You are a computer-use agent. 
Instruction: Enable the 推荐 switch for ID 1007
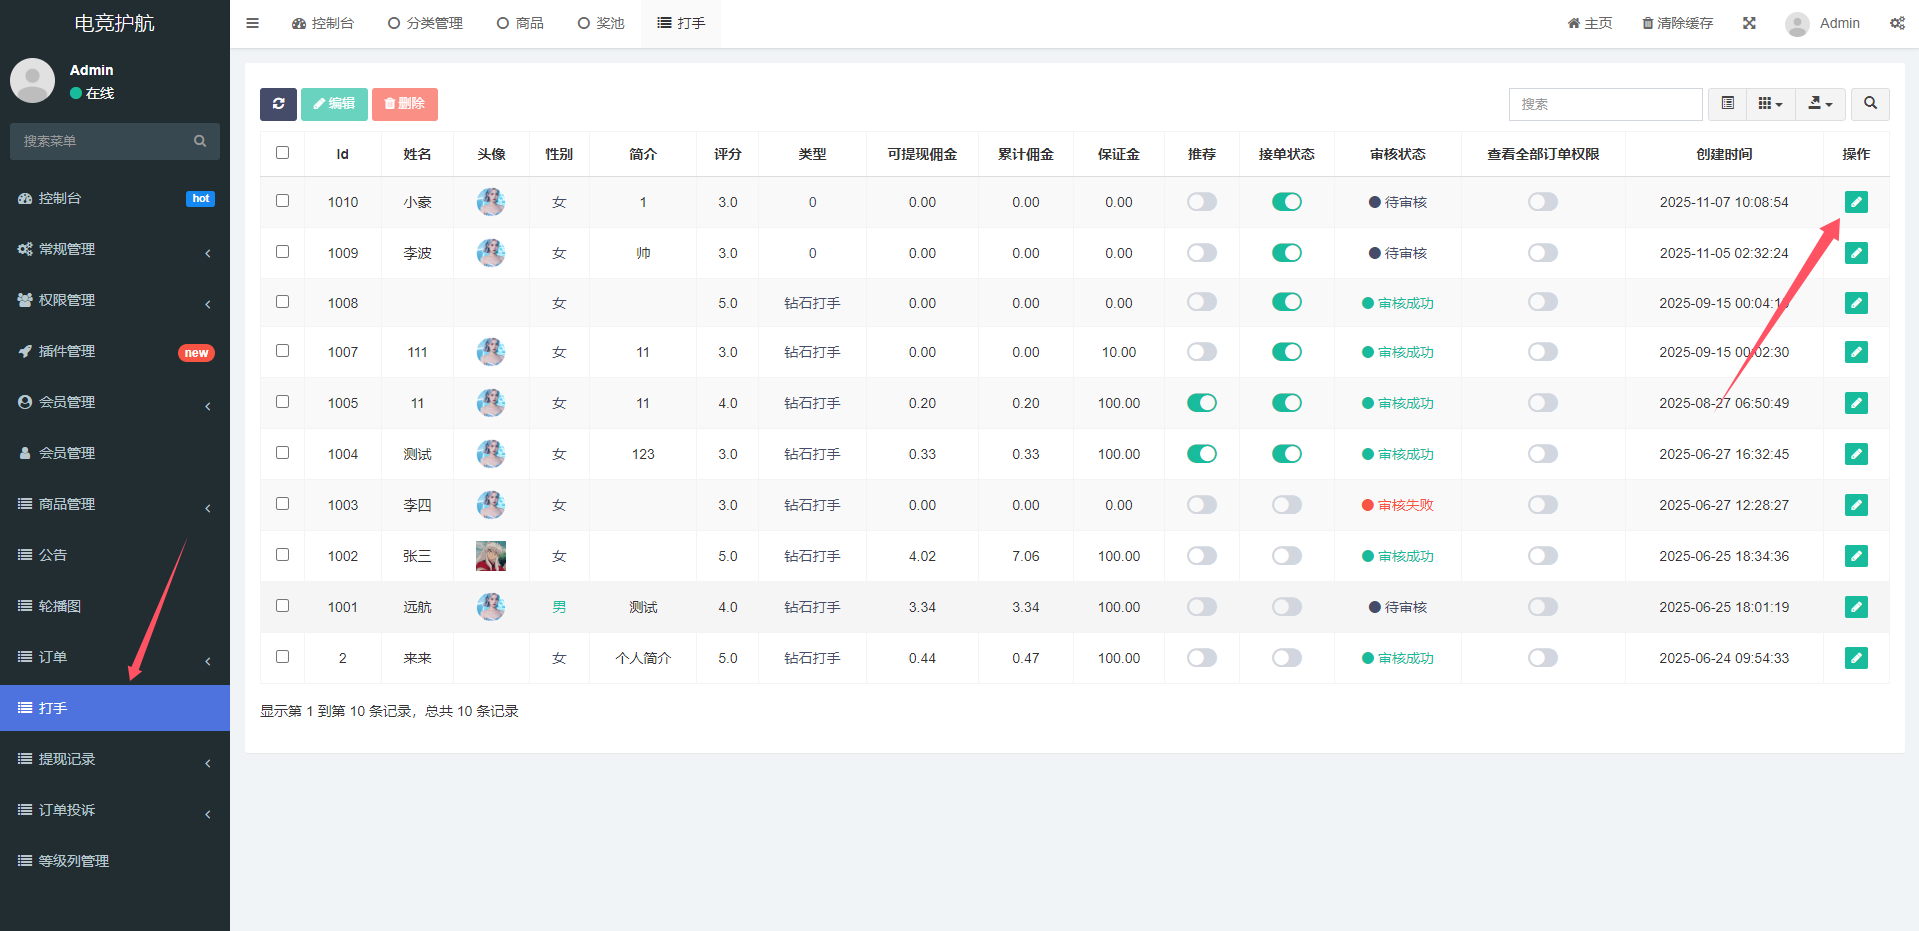click(1201, 352)
